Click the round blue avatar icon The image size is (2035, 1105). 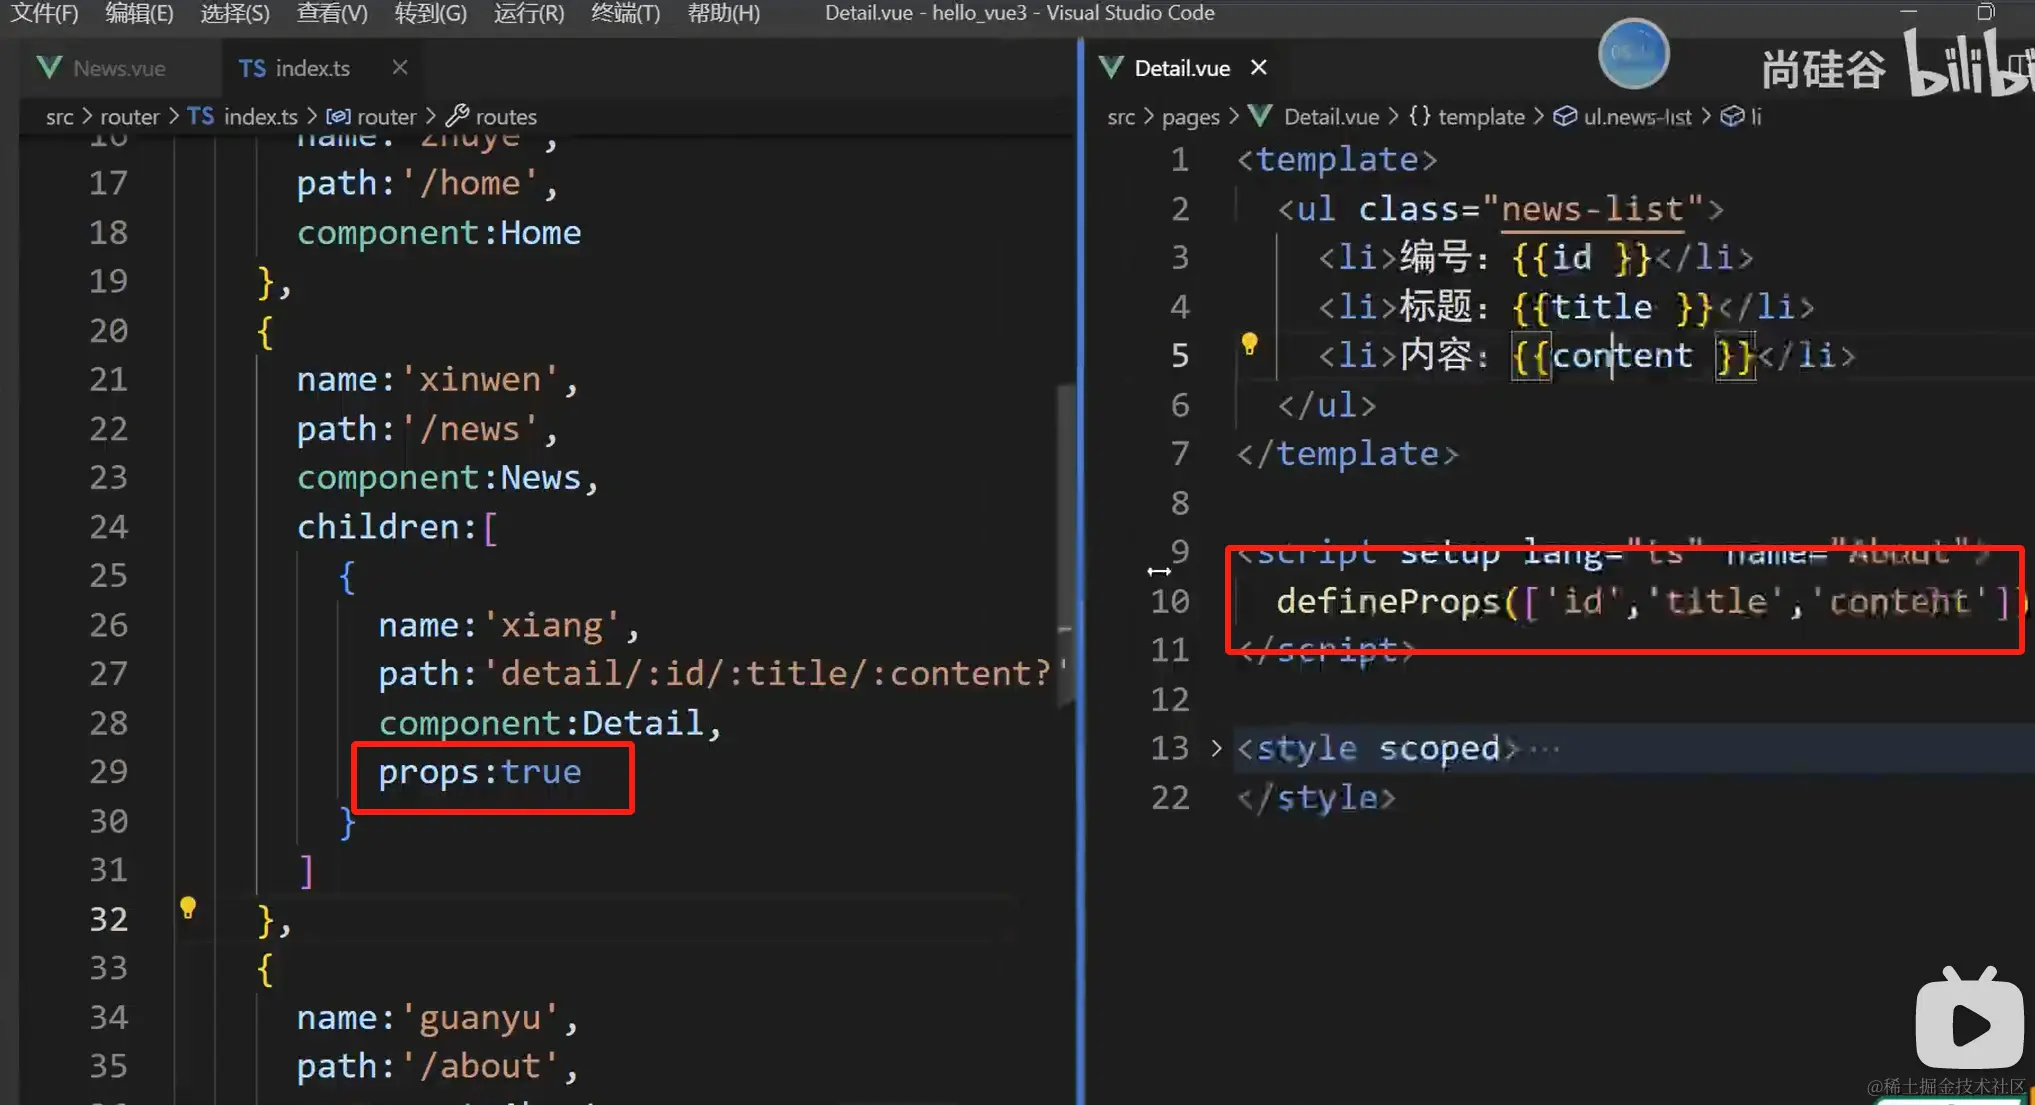coord(1633,54)
